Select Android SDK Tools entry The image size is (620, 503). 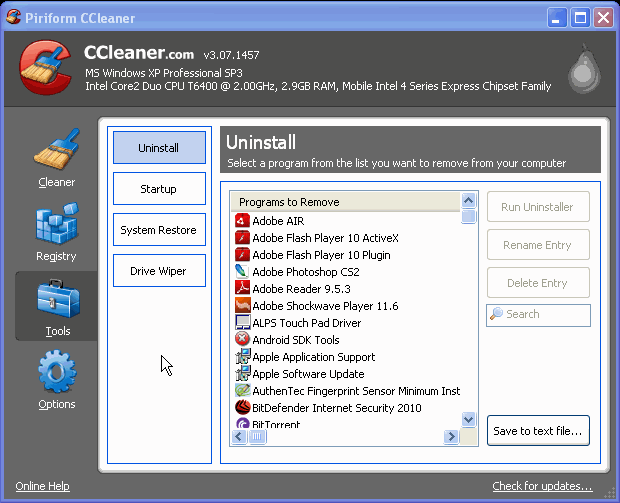(296, 340)
